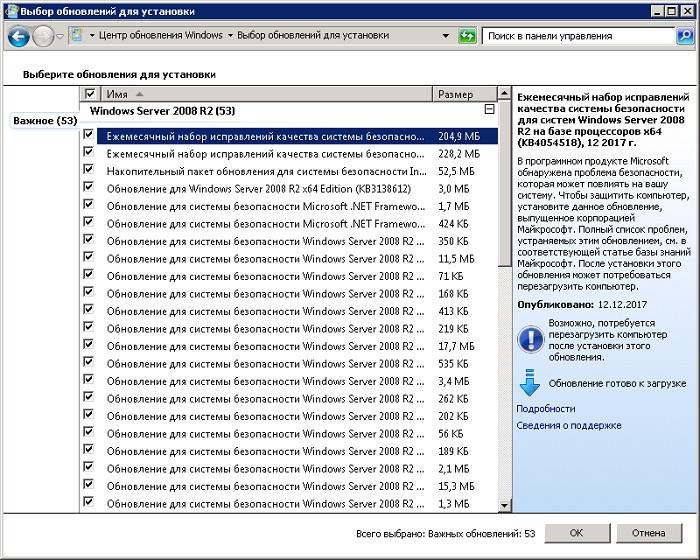The image size is (700, 560).
Task: Click the 2,1 МБ size cell
Action: [454, 468]
